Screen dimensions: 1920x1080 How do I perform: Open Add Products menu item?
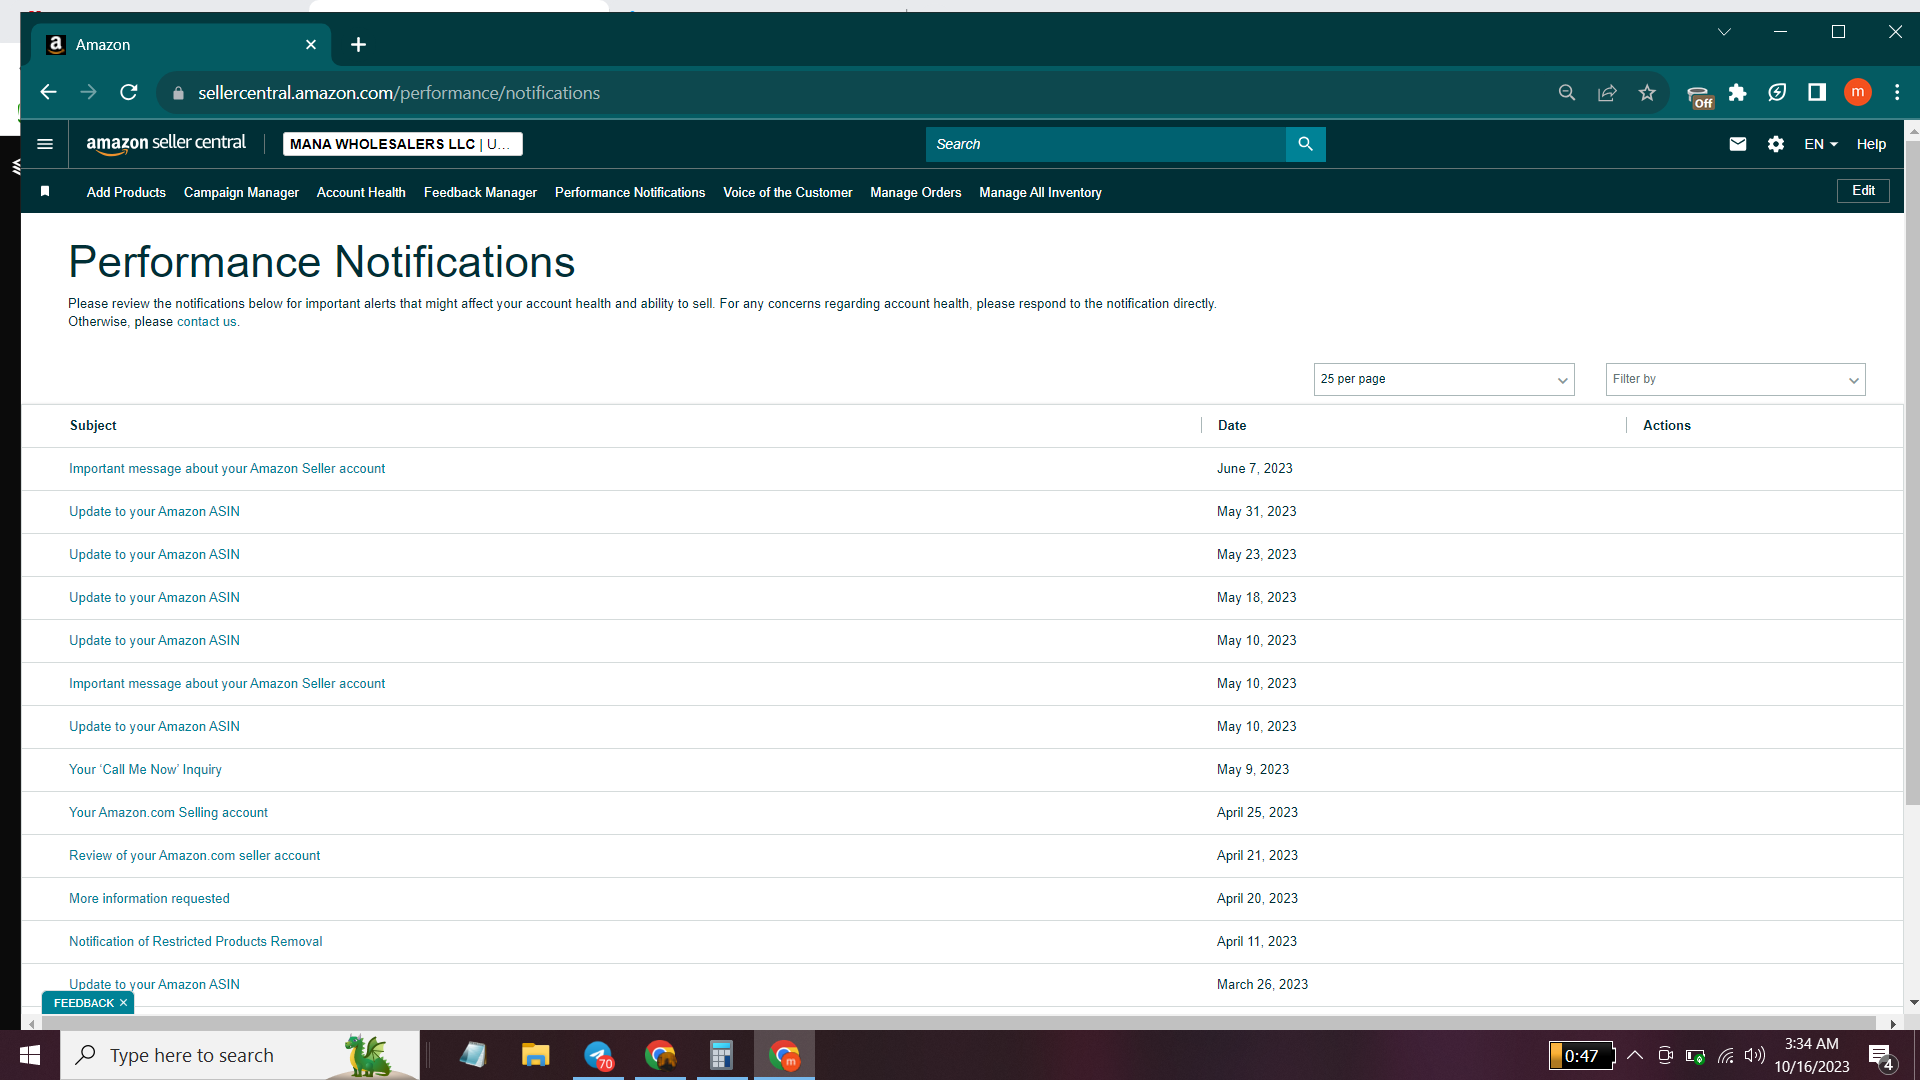tap(126, 192)
